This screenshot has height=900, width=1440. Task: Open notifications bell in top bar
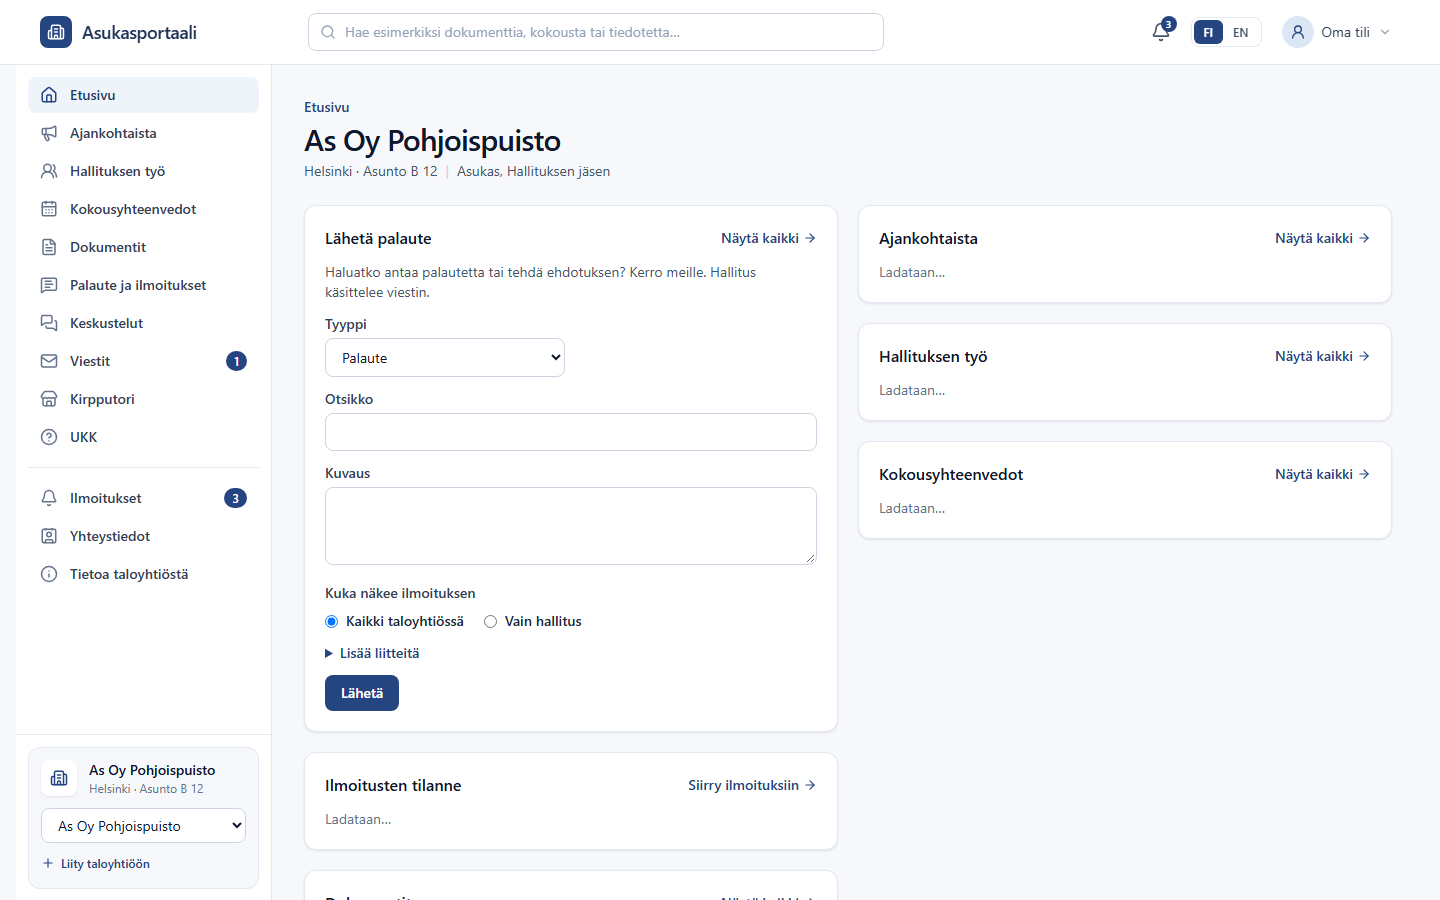(x=1161, y=32)
